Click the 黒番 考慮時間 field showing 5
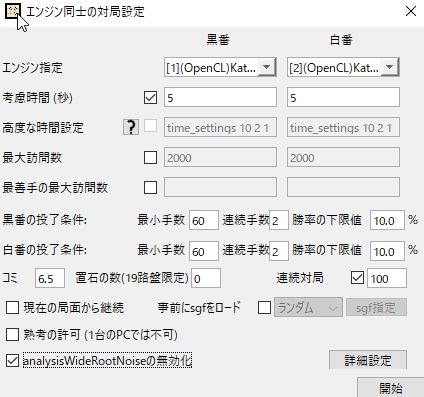Viewport: 424px width, 397px height. [220, 97]
